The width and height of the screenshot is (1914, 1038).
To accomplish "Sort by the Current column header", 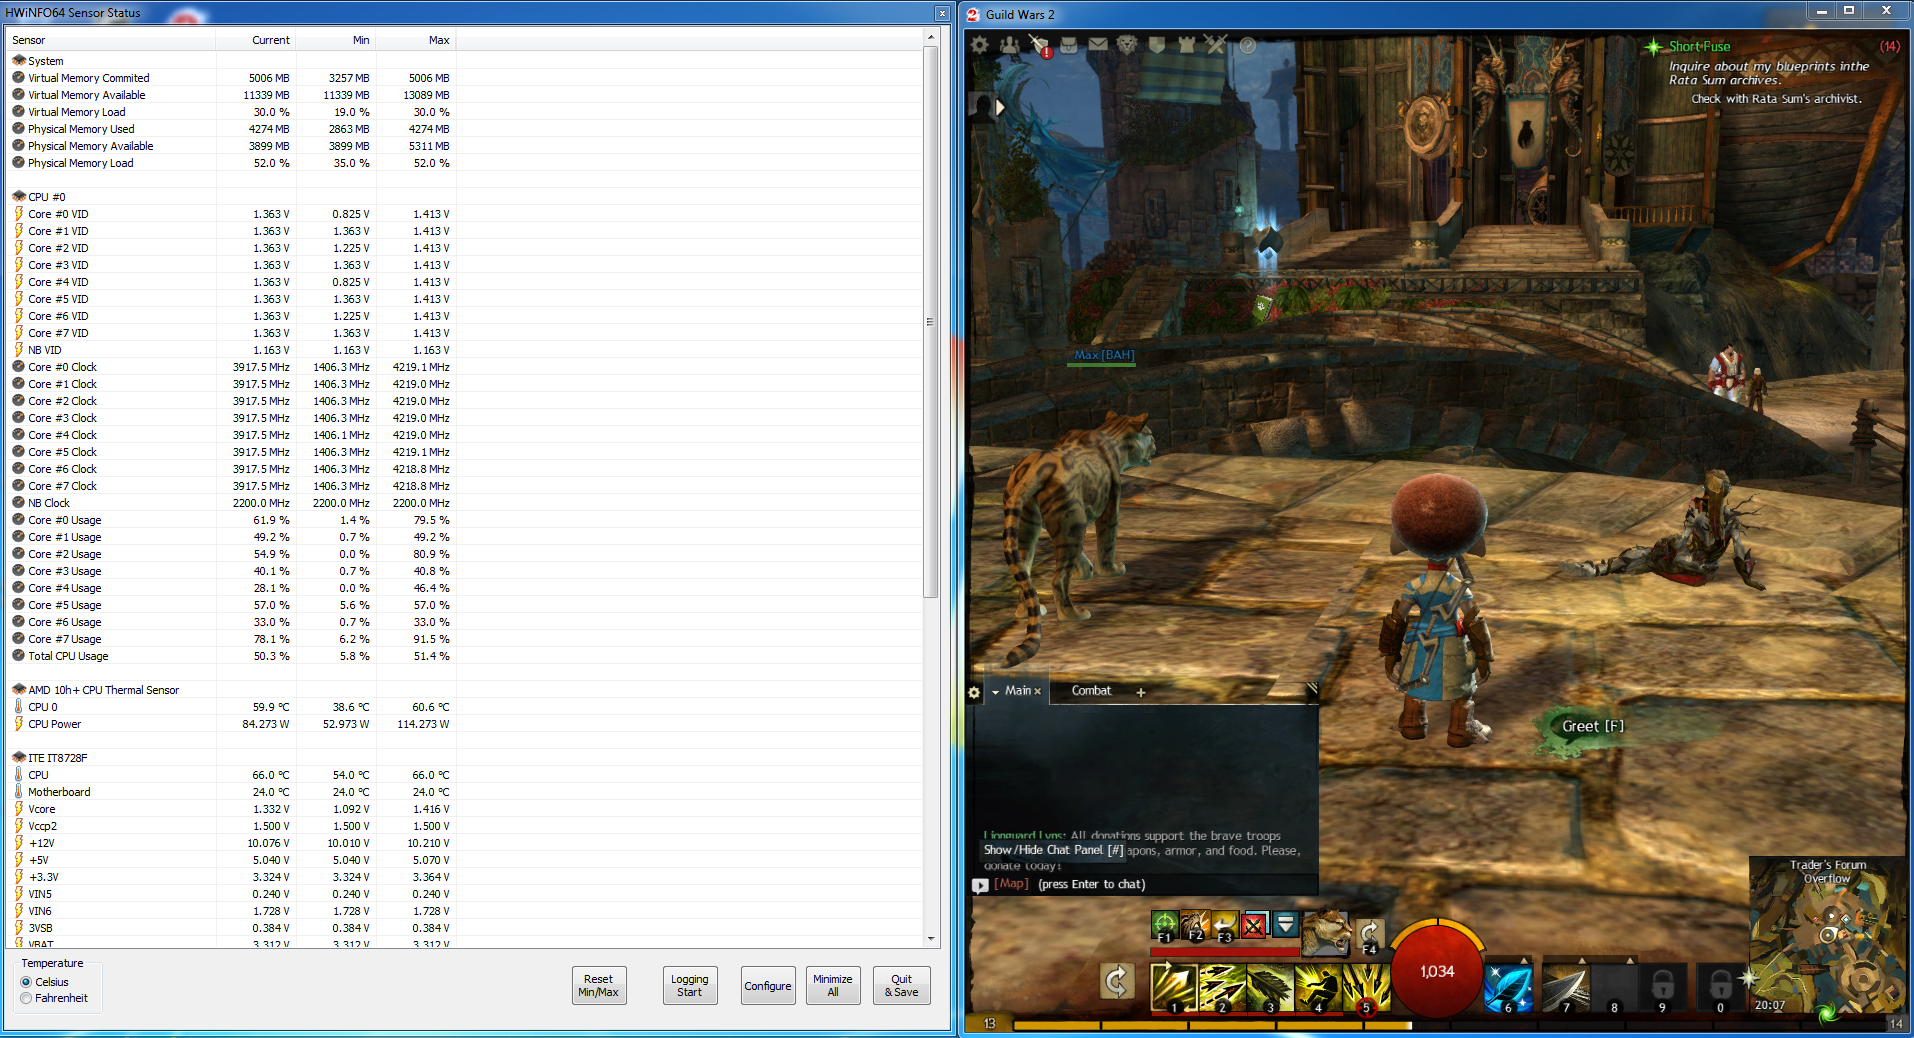I will pyautogui.click(x=256, y=40).
